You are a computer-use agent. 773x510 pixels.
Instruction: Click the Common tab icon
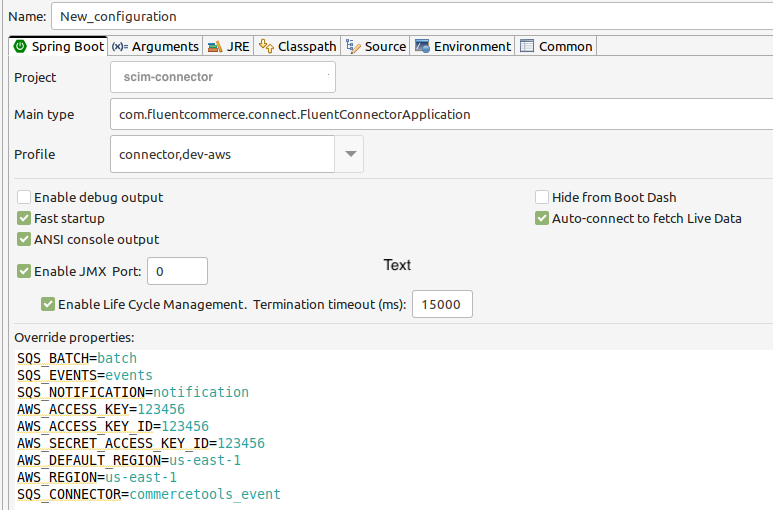coord(527,46)
